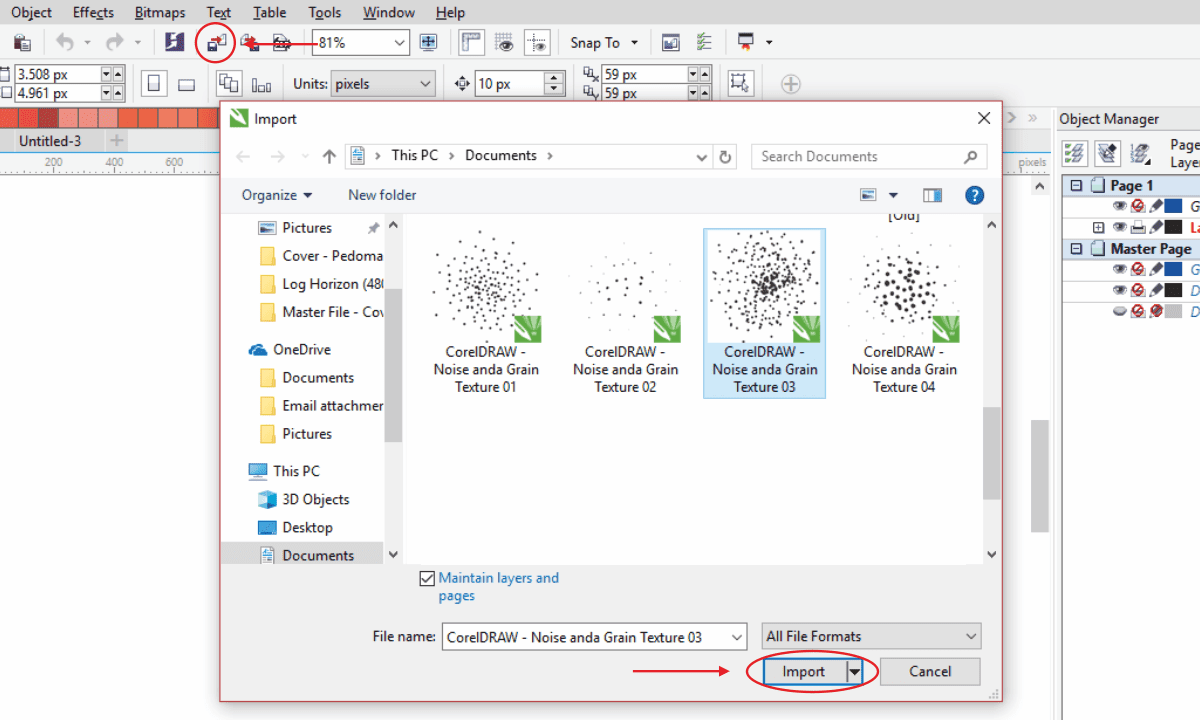Select 3D Objects in the navigation pane
1200x720 pixels.
pyautogui.click(x=315, y=499)
